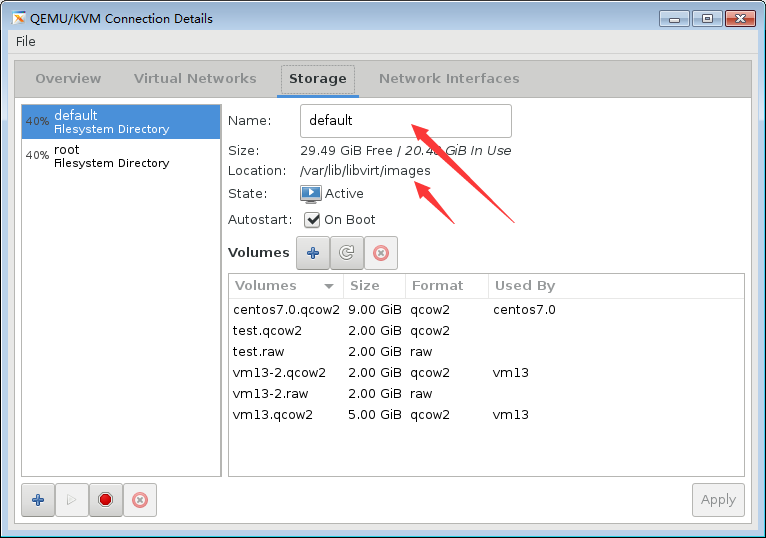Stop the storage pool with red button
766x538 pixels.
[106, 500]
